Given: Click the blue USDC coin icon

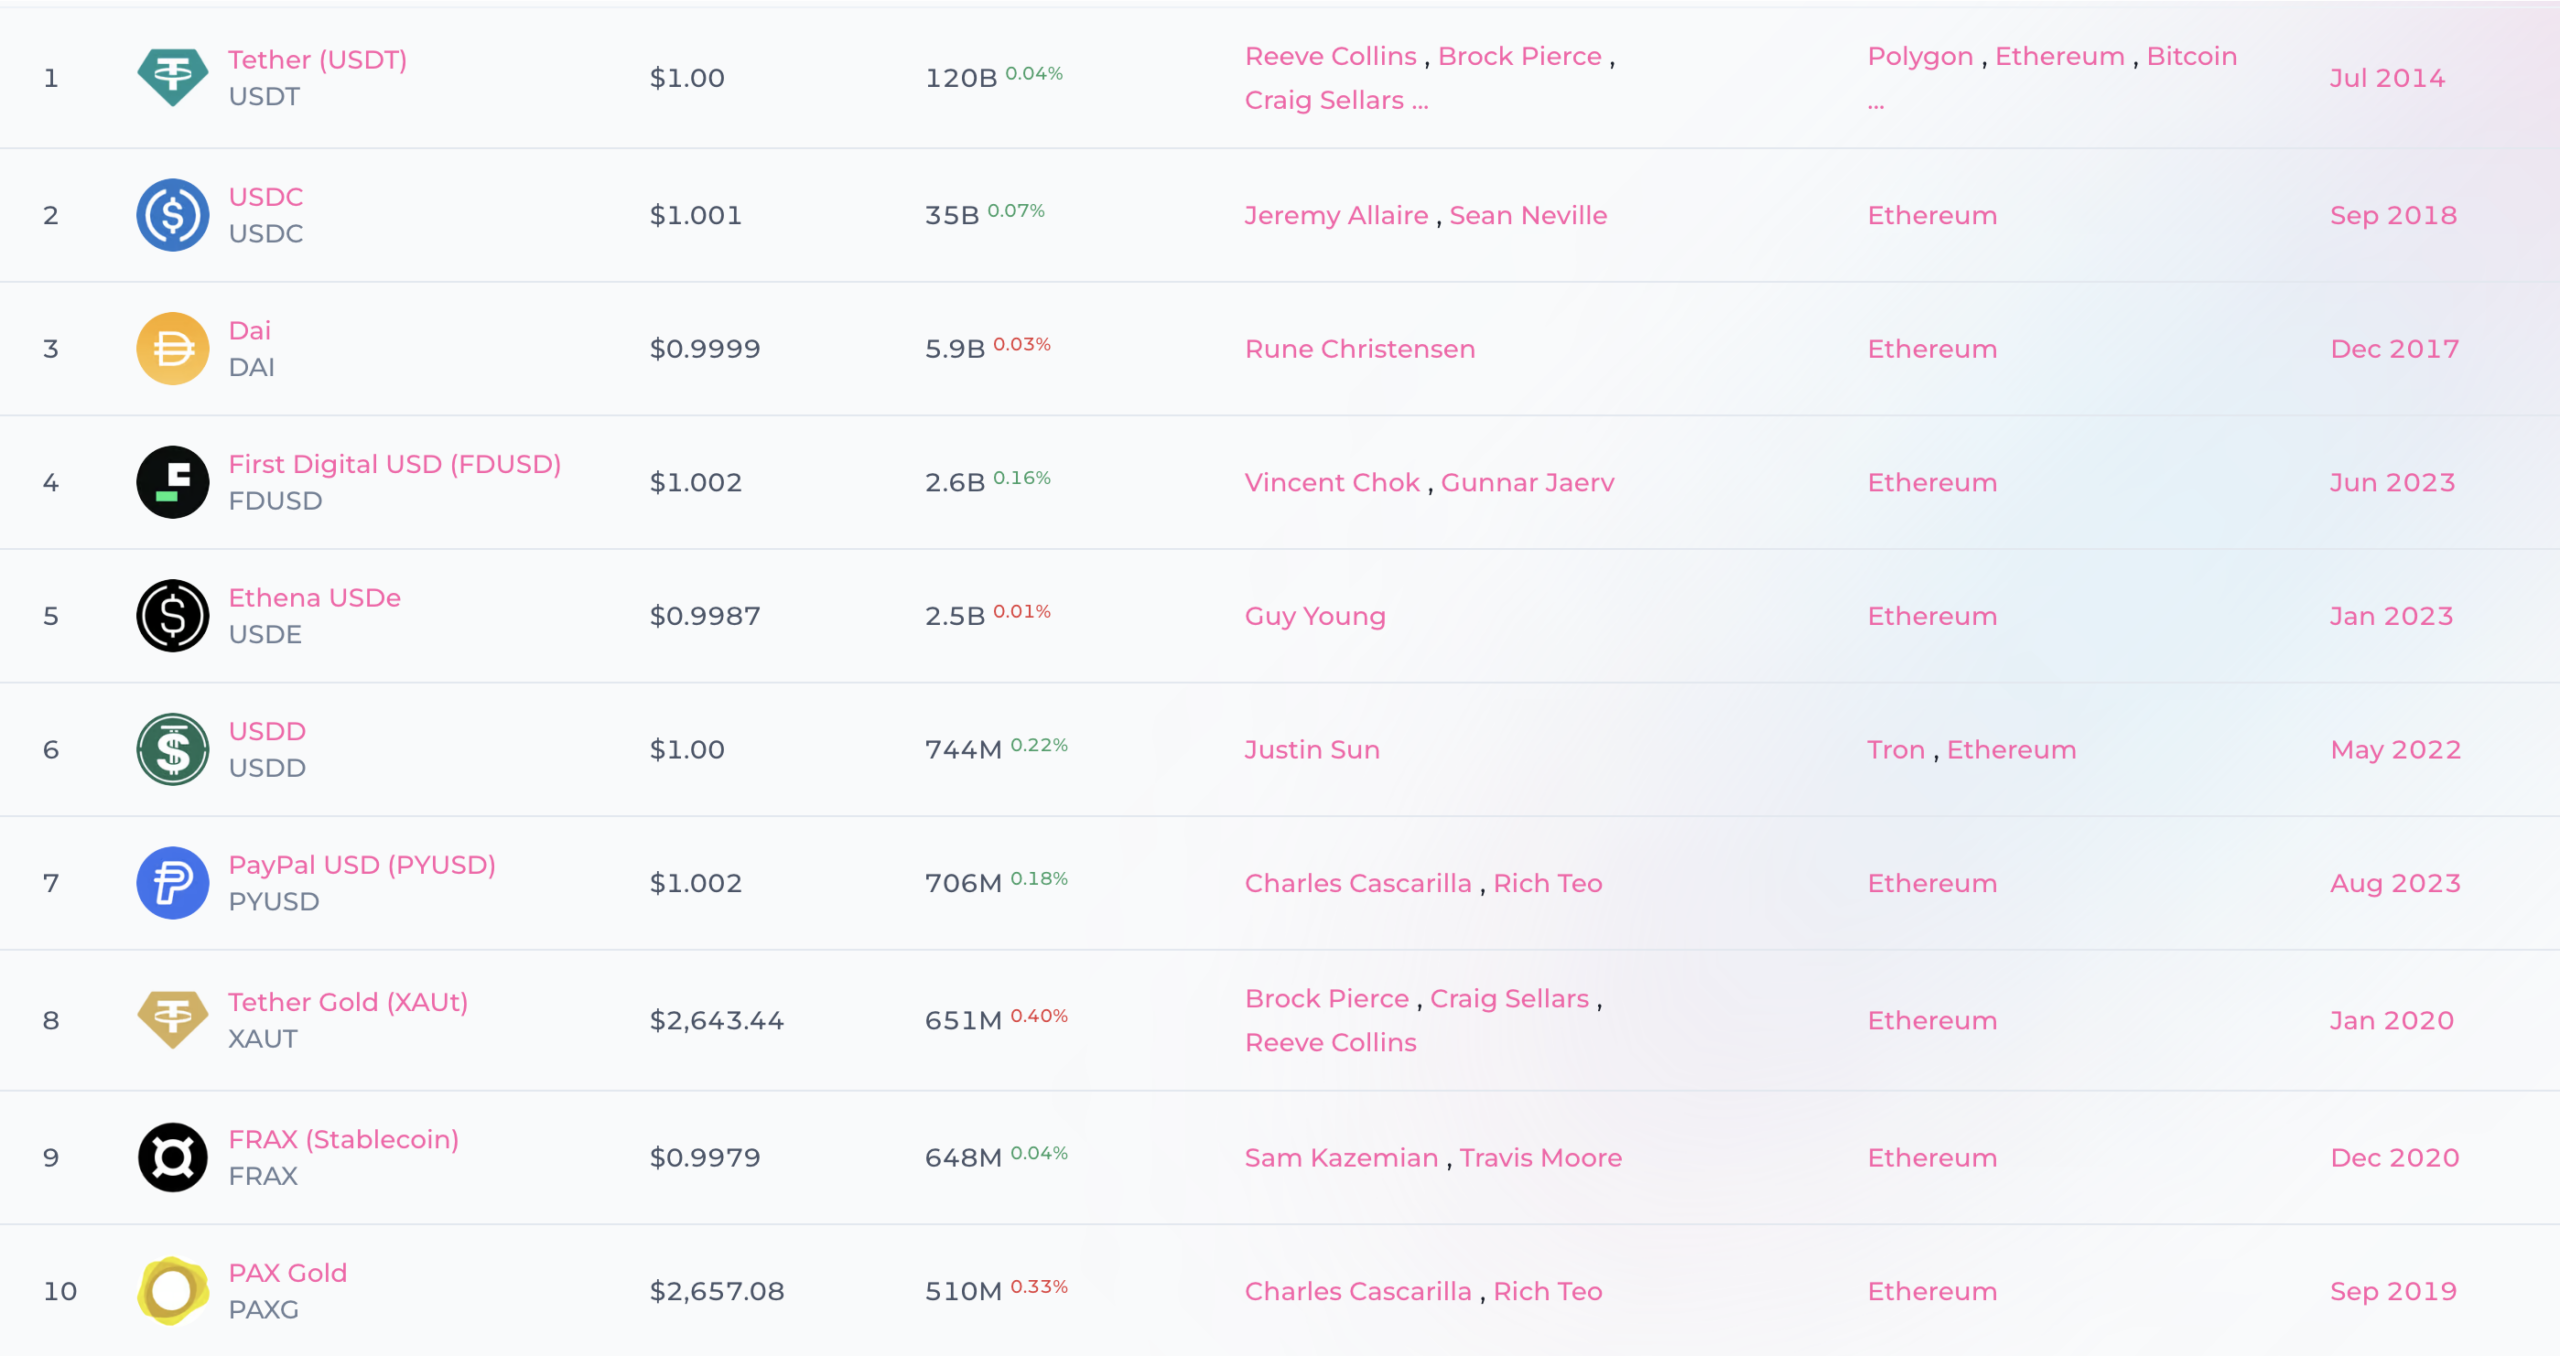Looking at the screenshot, I should pos(173,215).
